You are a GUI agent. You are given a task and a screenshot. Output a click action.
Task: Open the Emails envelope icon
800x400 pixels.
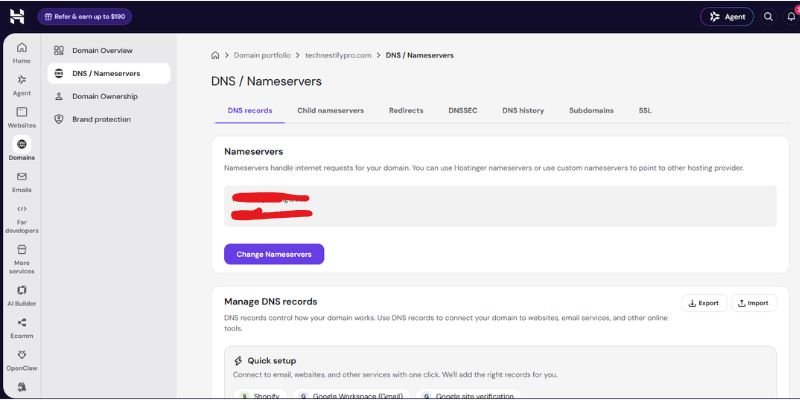coord(21,177)
